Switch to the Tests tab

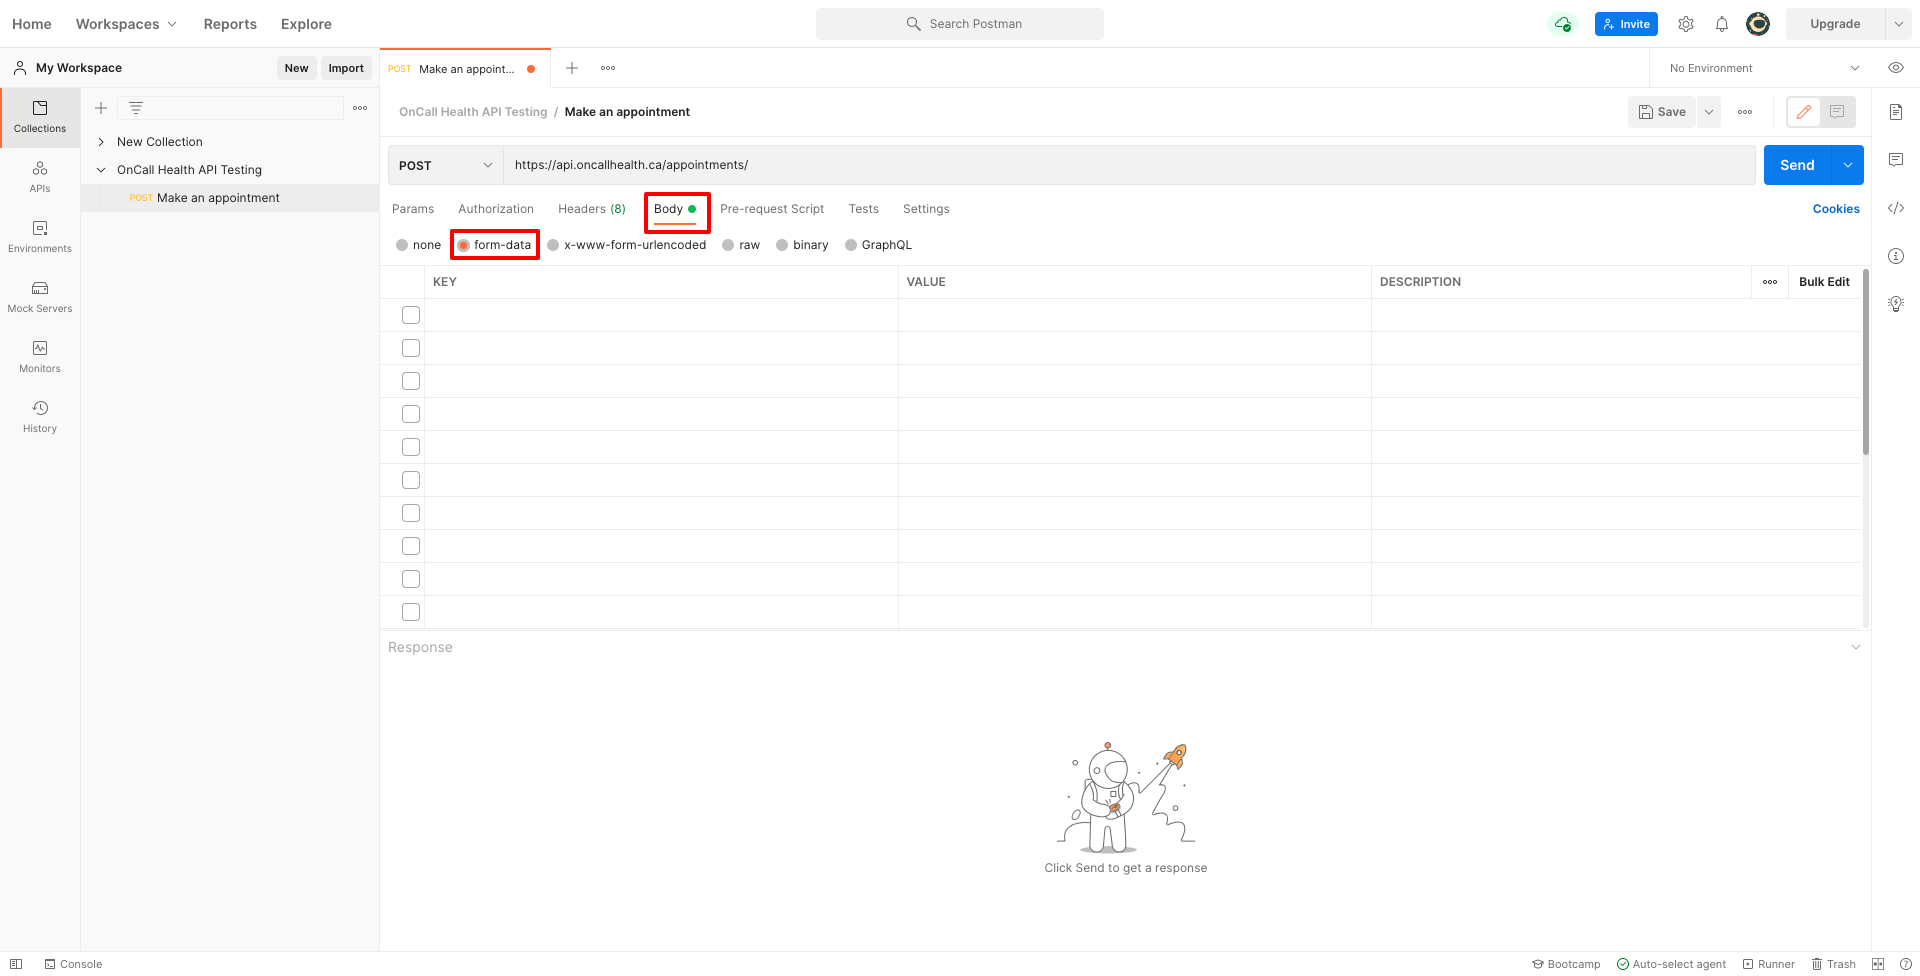tap(864, 209)
